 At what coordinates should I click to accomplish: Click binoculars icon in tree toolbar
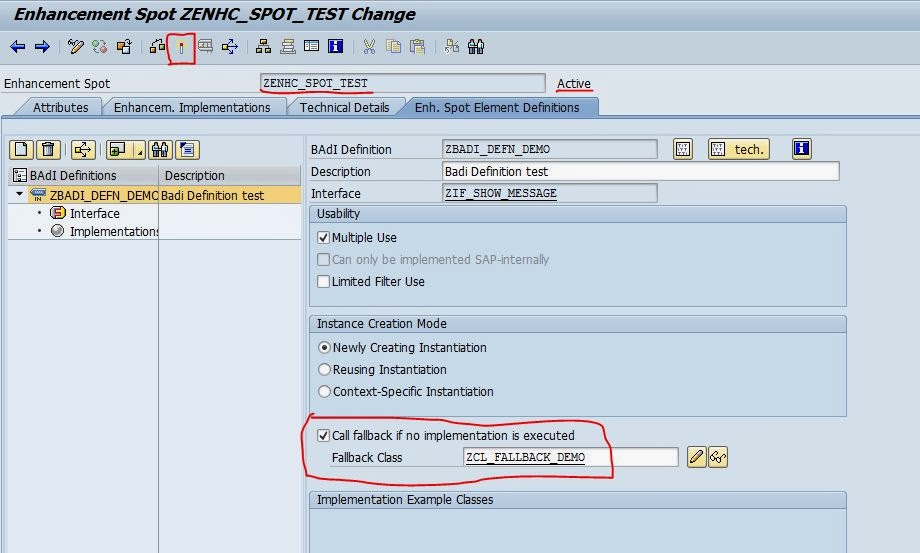pos(160,150)
